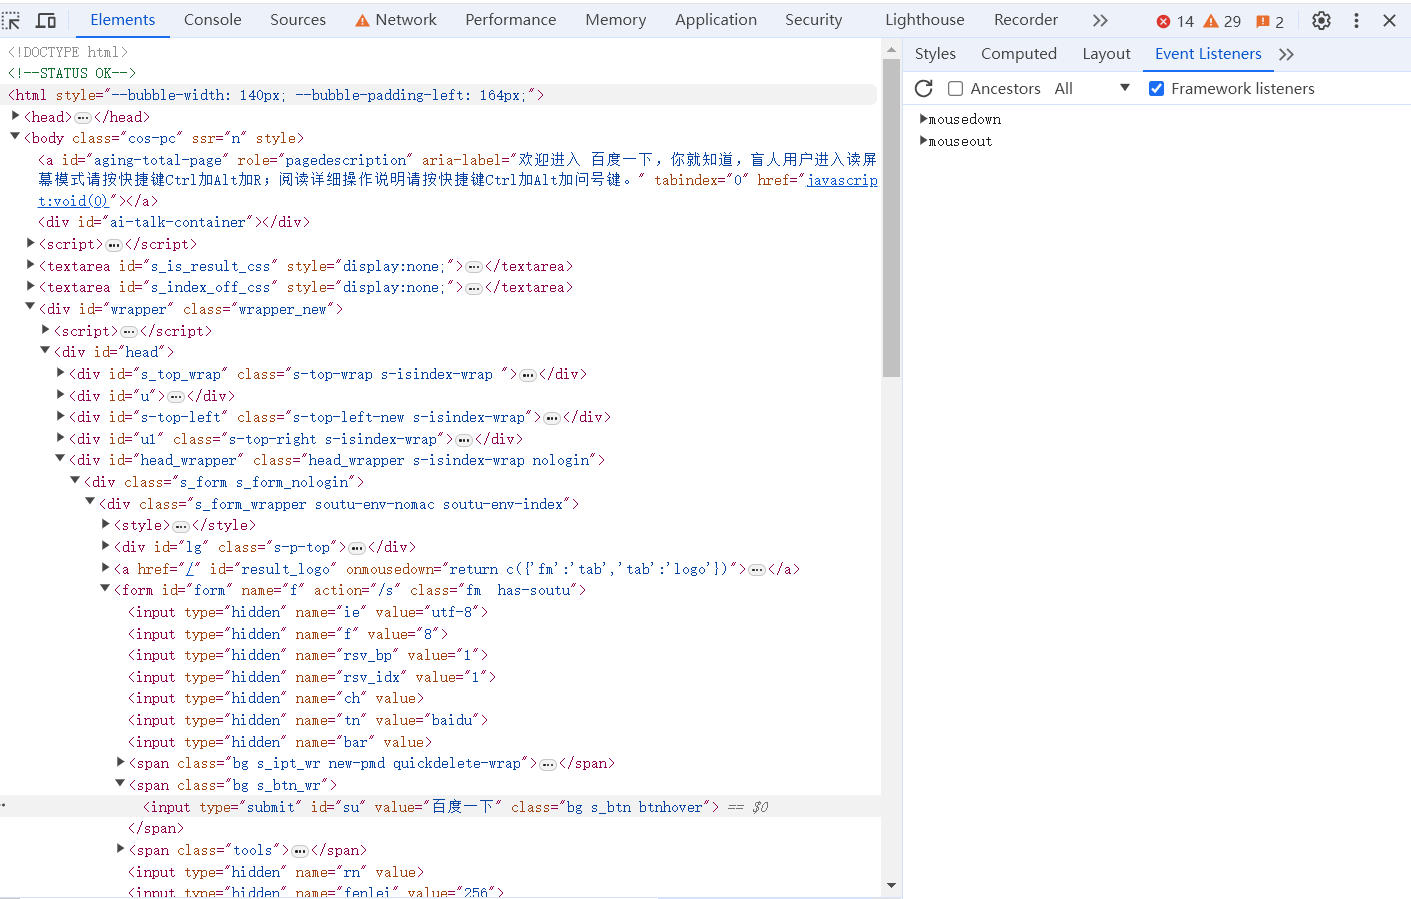Select the hidden input name rsv_bp node

pyautogui.click(x=308, y=655)
